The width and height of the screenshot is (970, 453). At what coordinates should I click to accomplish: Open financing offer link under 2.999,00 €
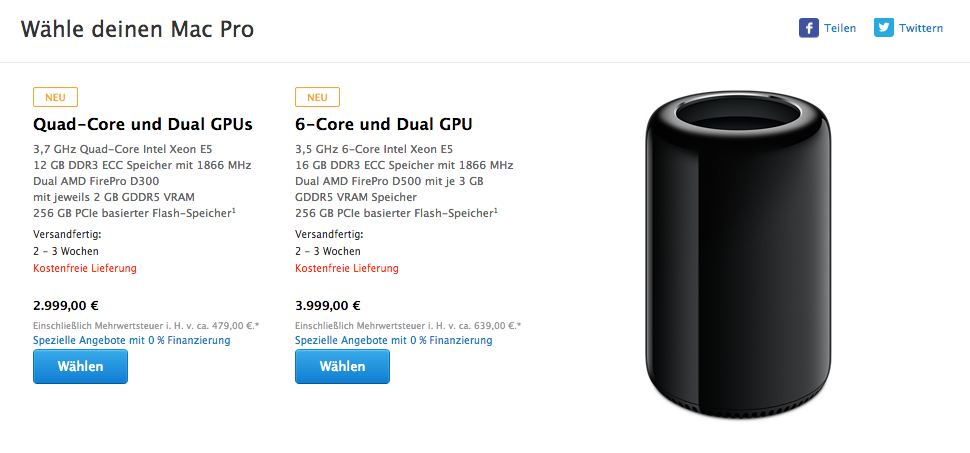coord(132,340)
